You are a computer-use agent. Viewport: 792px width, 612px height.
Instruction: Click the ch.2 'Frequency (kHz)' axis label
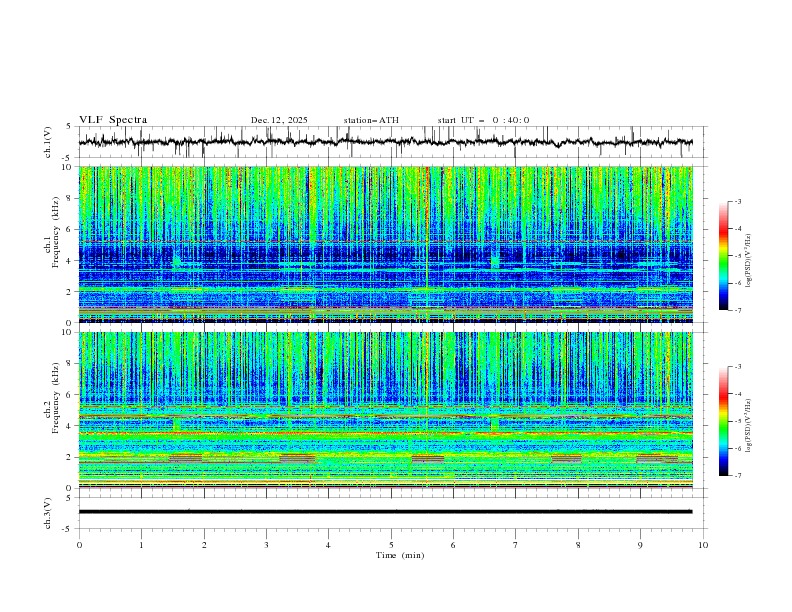[56, 398]
